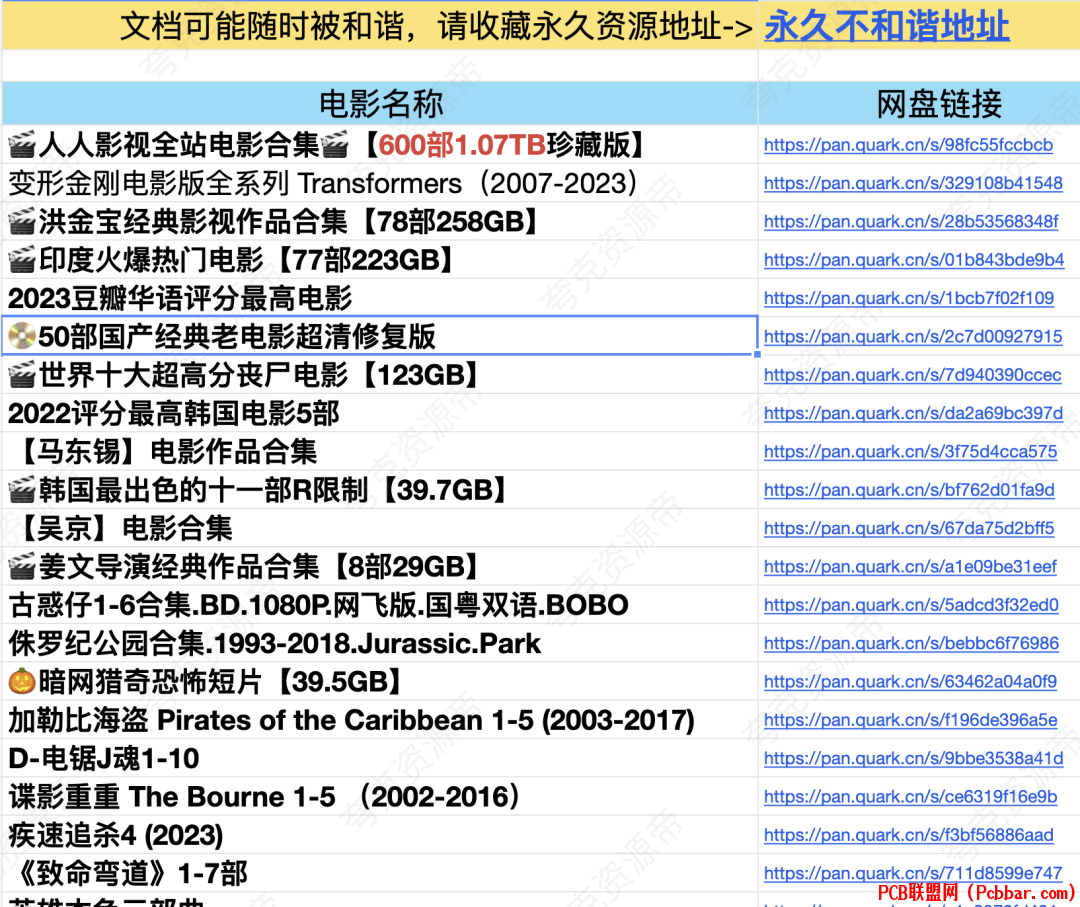Open link ending 3f75d4cca575
This screenshot has height=907, width=1080.
[x=911, y=452]
